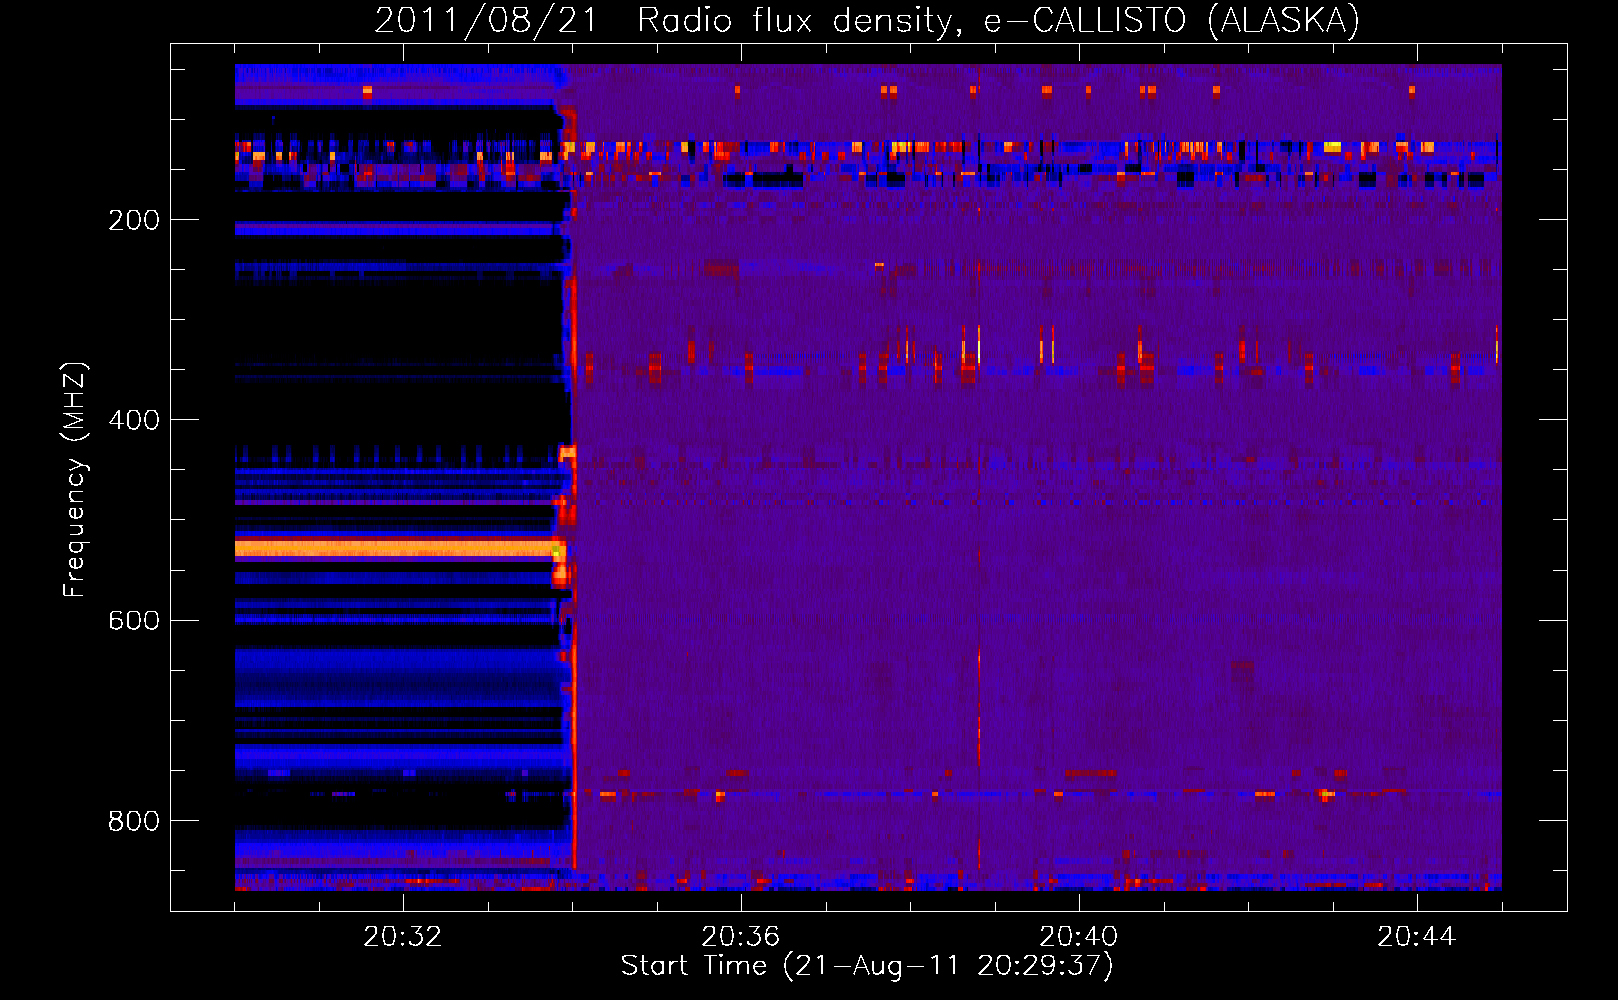Click the plot title '2011/08/21 Radio flux density'
The height and width of the screenshot is (1000, 1618).
(x=867, y=20)
